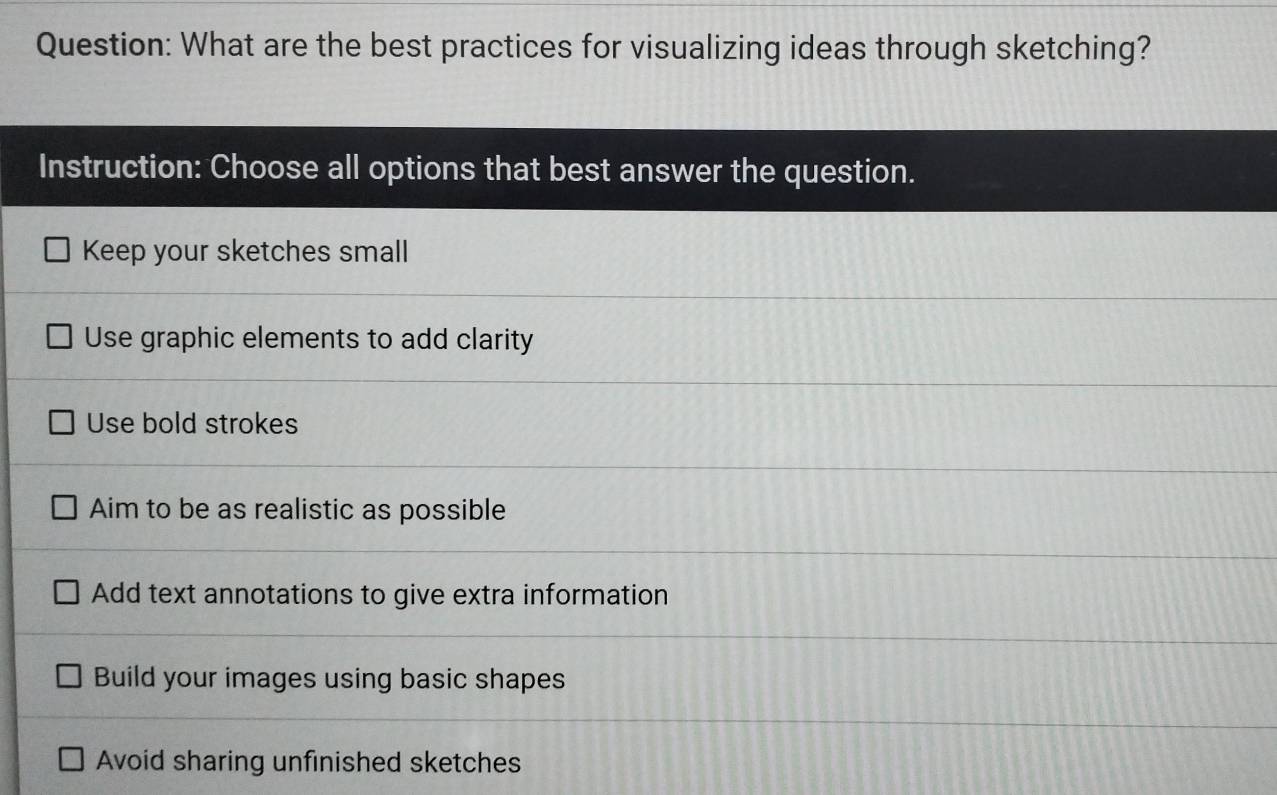Click the 'Build your images using basic shapes' text
The height and width of the screenshot is (795, 1277).
pos(330,679)
